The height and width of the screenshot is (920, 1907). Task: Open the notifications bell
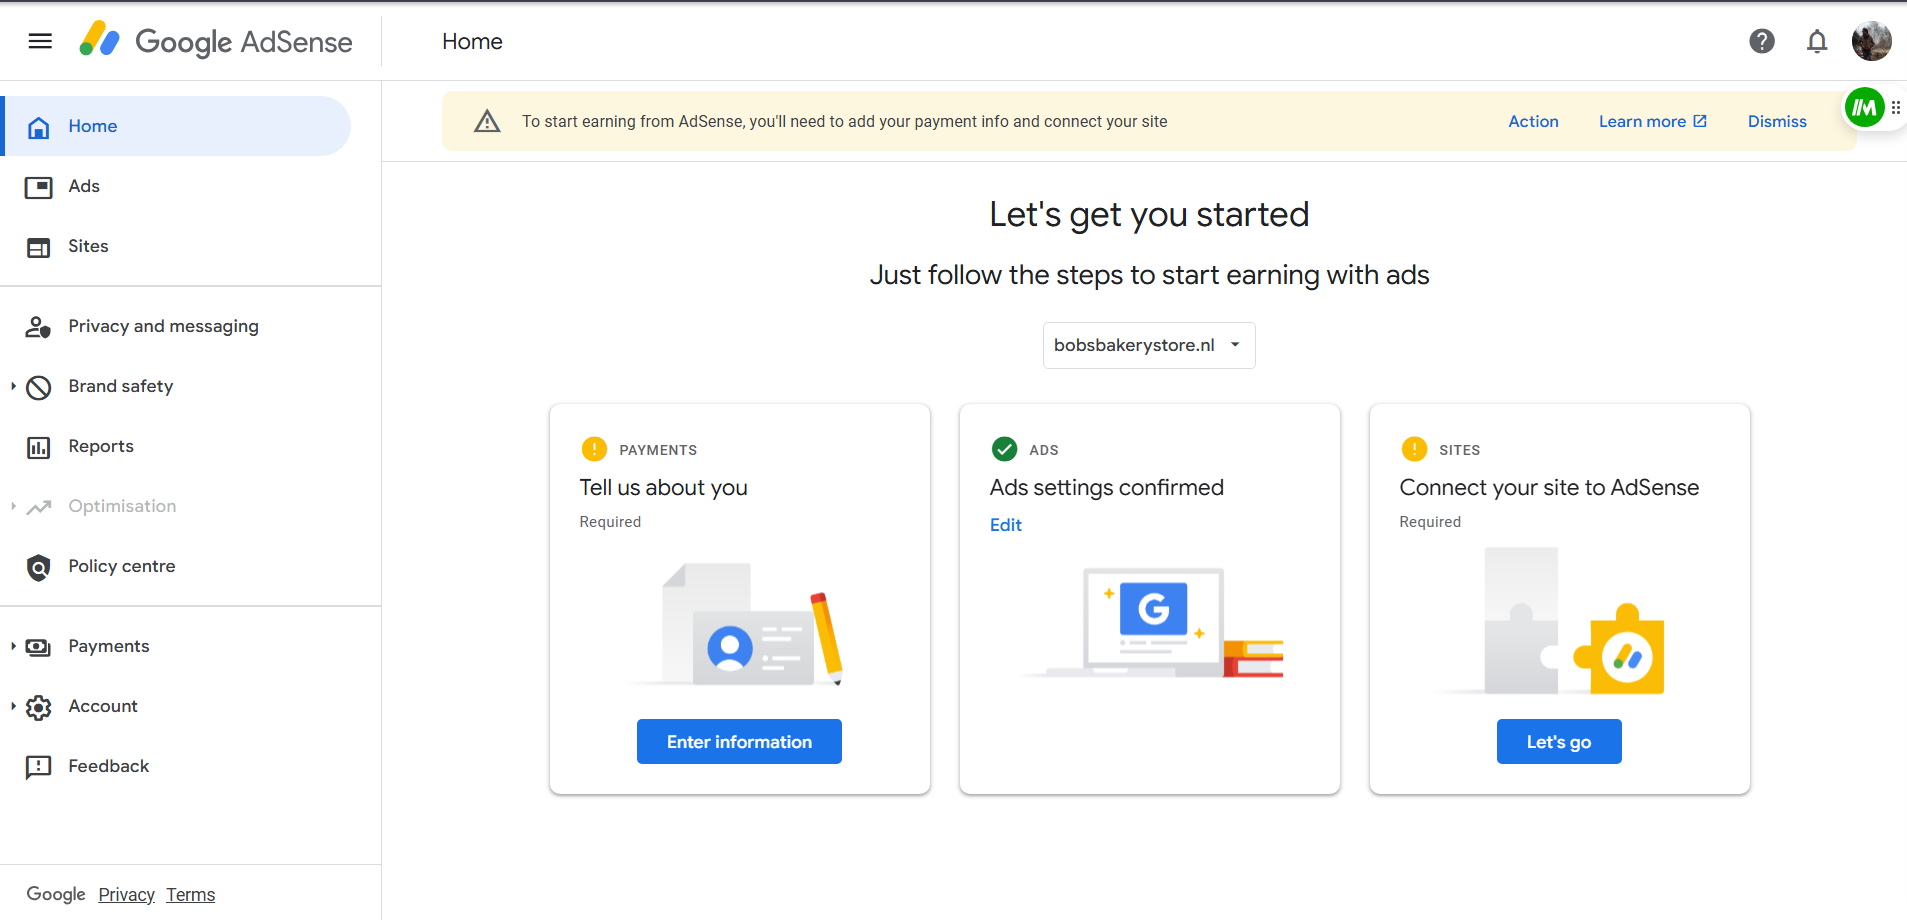click(1816, 41)
